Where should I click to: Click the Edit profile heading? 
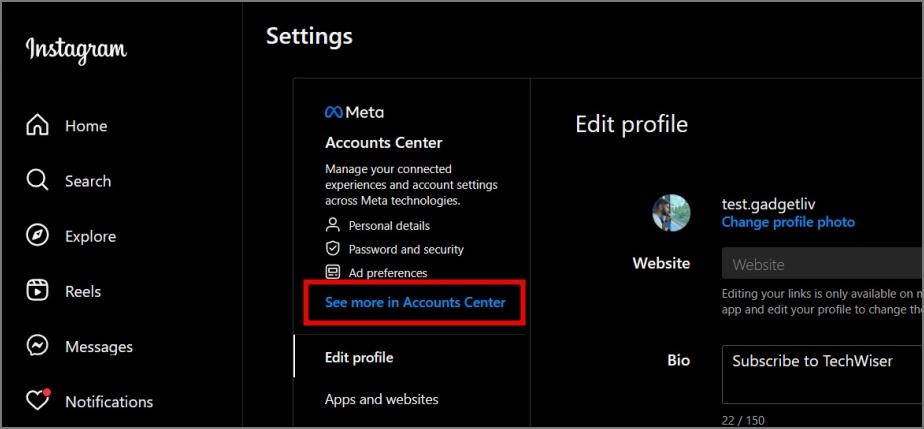click(x=631, y=124)
